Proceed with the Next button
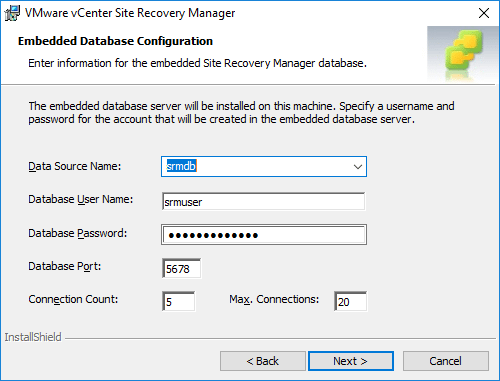Viewport: 500px width, 381px height. coord(351,361)
